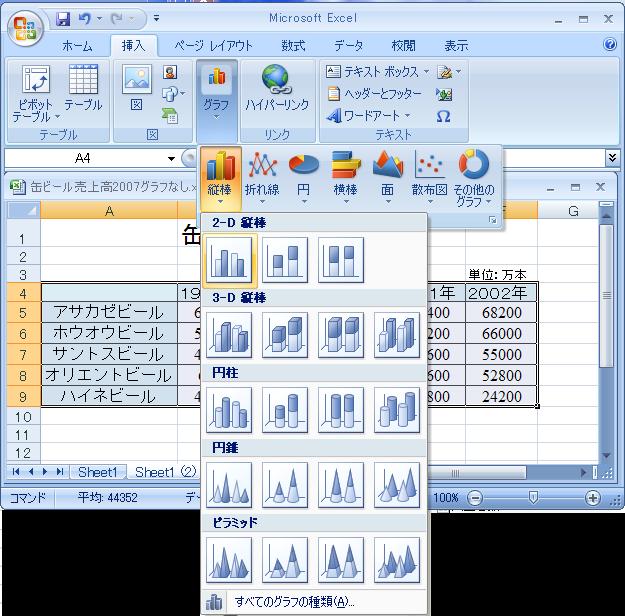
Task: Choose clustered cone chart
Action: click(229, 485)
